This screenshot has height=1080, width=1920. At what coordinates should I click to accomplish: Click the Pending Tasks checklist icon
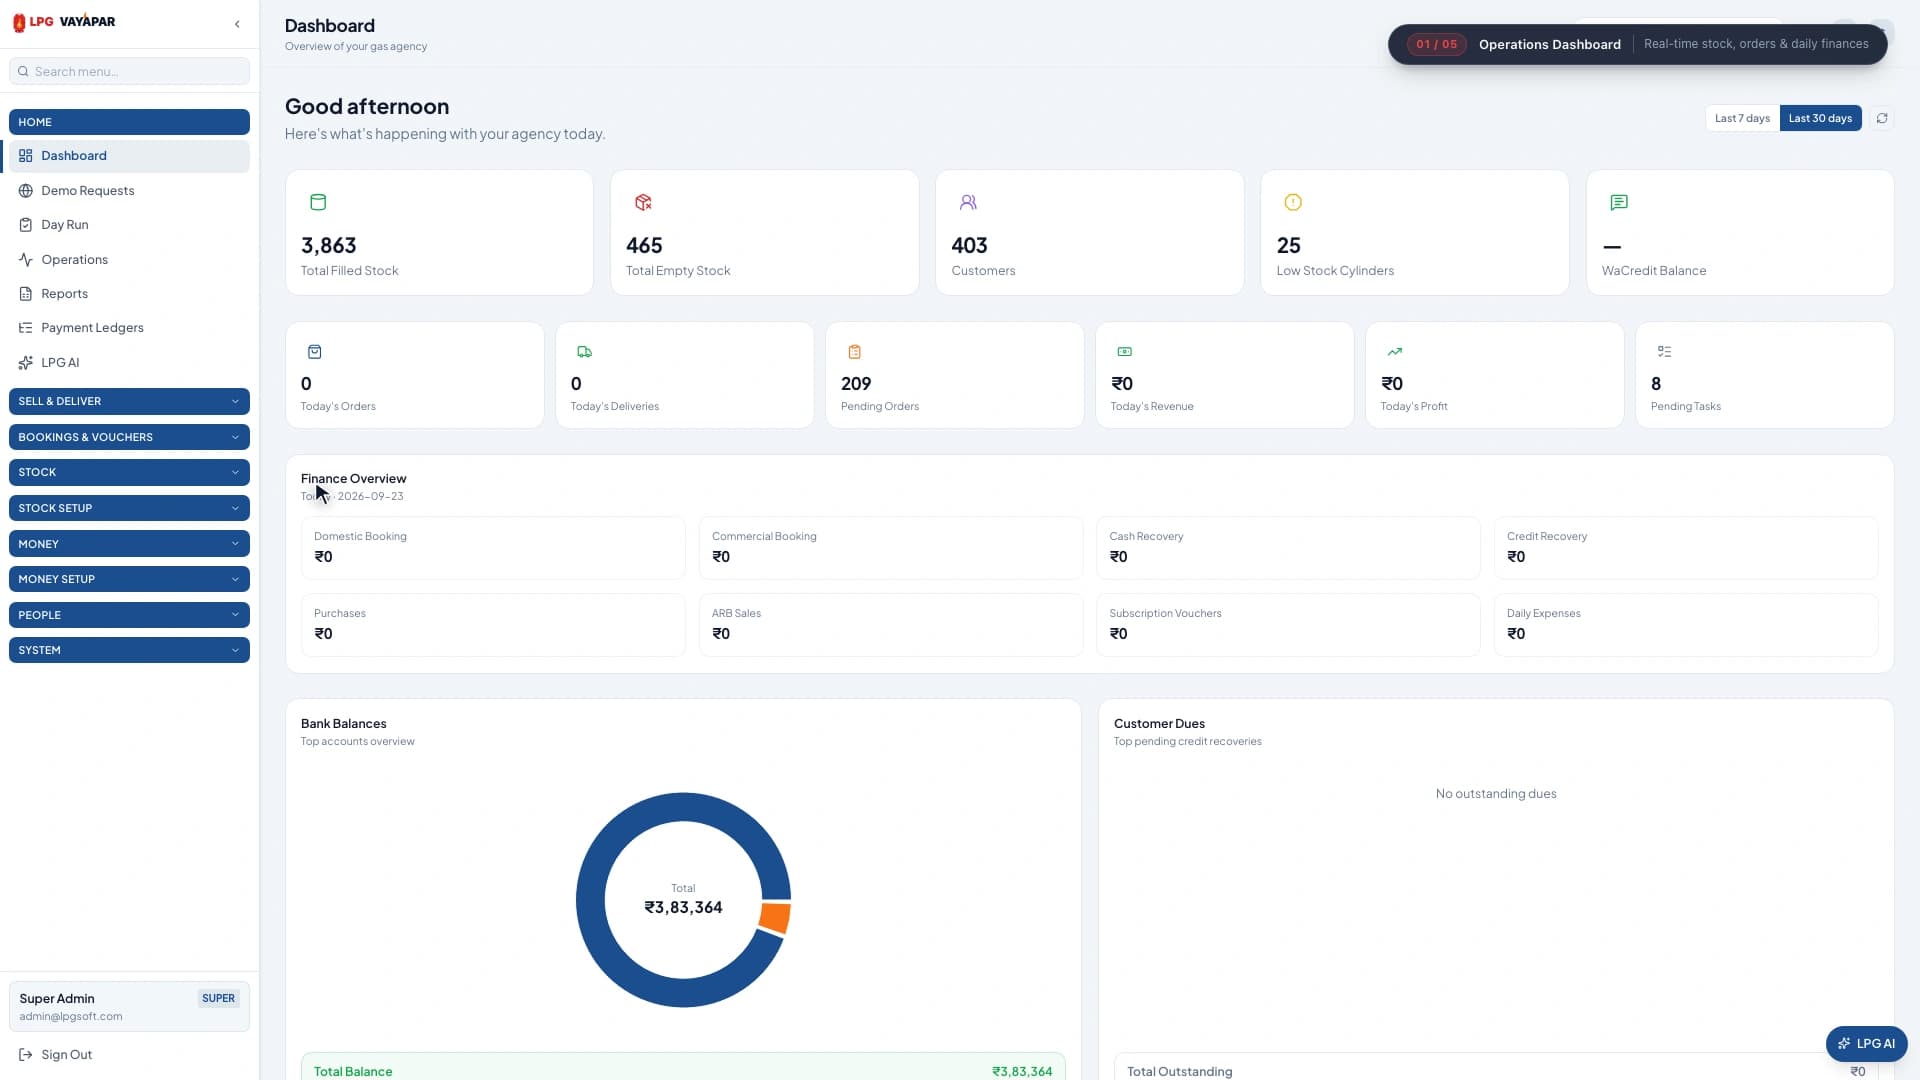click(1665, 352)
